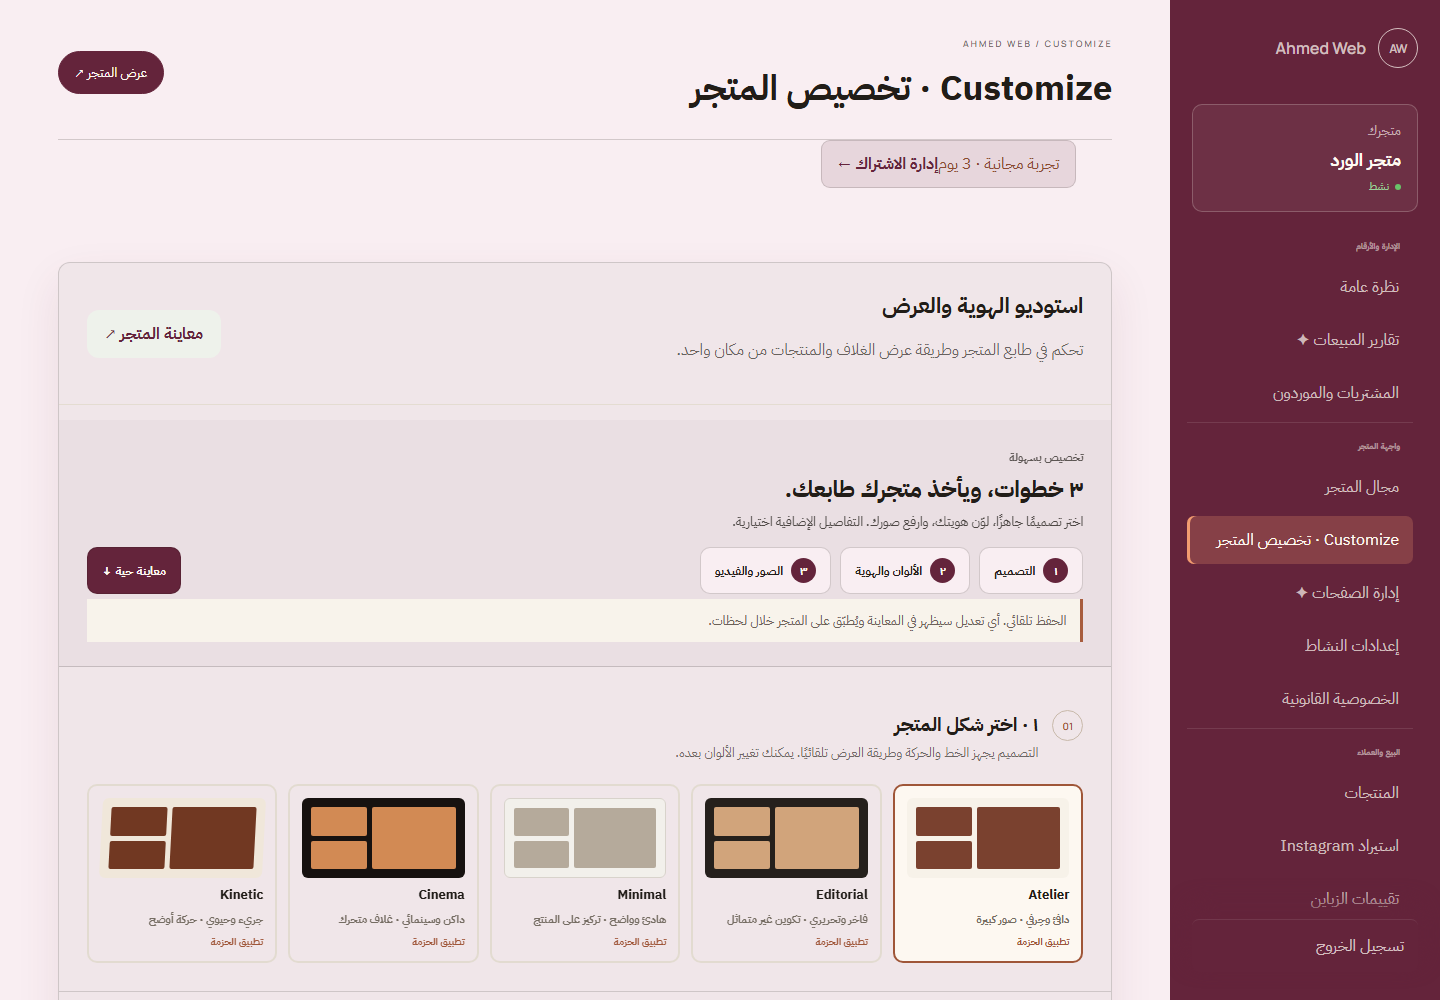The height and width of the screenshot is (1000, 1440).
Task: Select the Cinema theme card
Action: (x=383, y=874)
